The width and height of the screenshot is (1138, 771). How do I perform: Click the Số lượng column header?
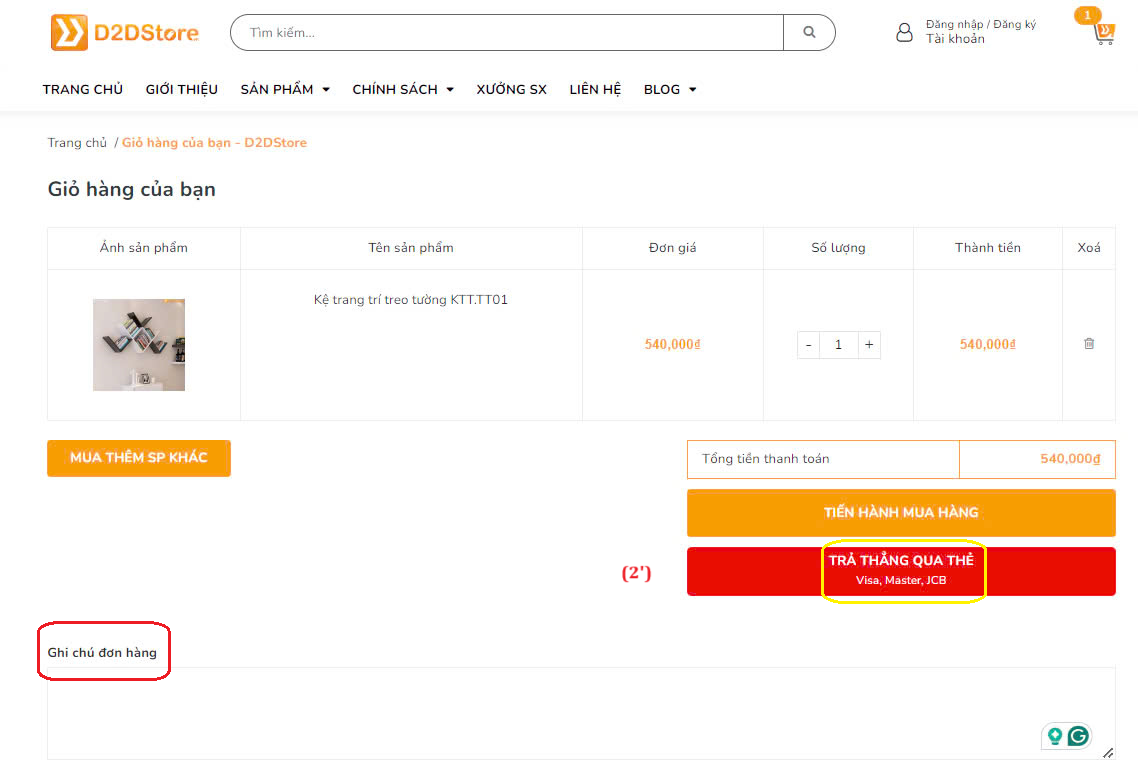click(x=838, y=248)
